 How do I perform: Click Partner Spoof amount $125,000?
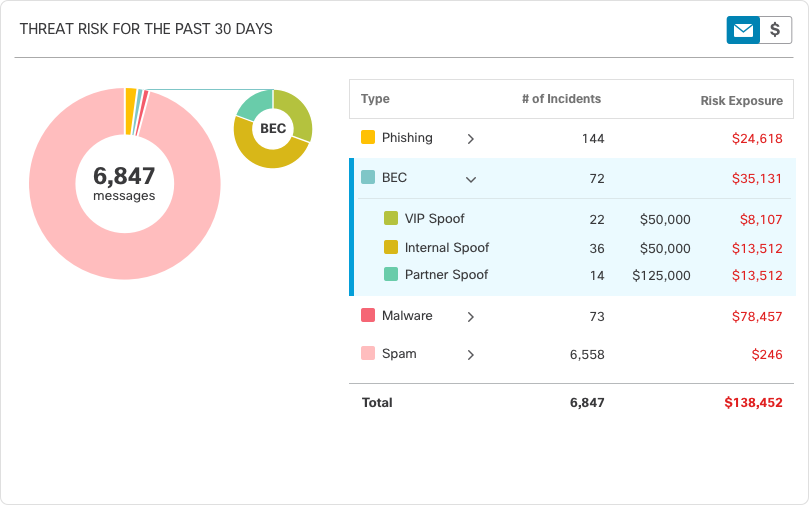(661, 275)
